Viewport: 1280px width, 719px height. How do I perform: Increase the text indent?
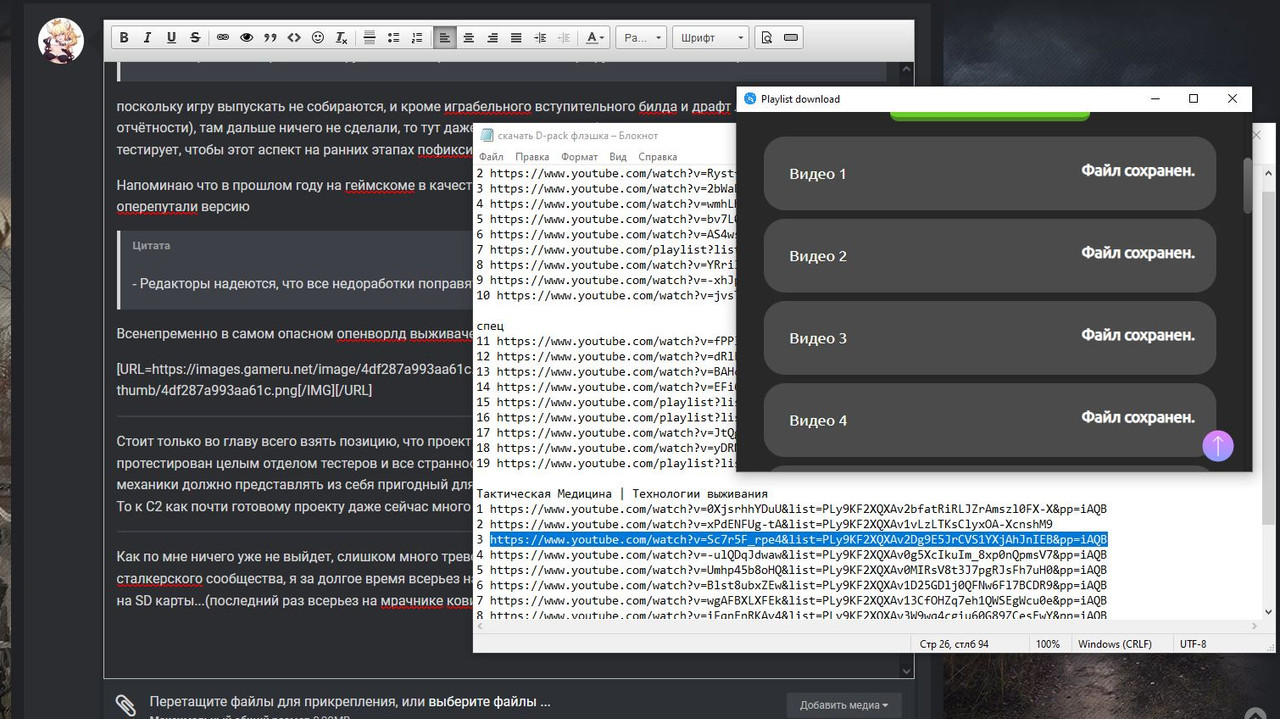click(540, 38)
